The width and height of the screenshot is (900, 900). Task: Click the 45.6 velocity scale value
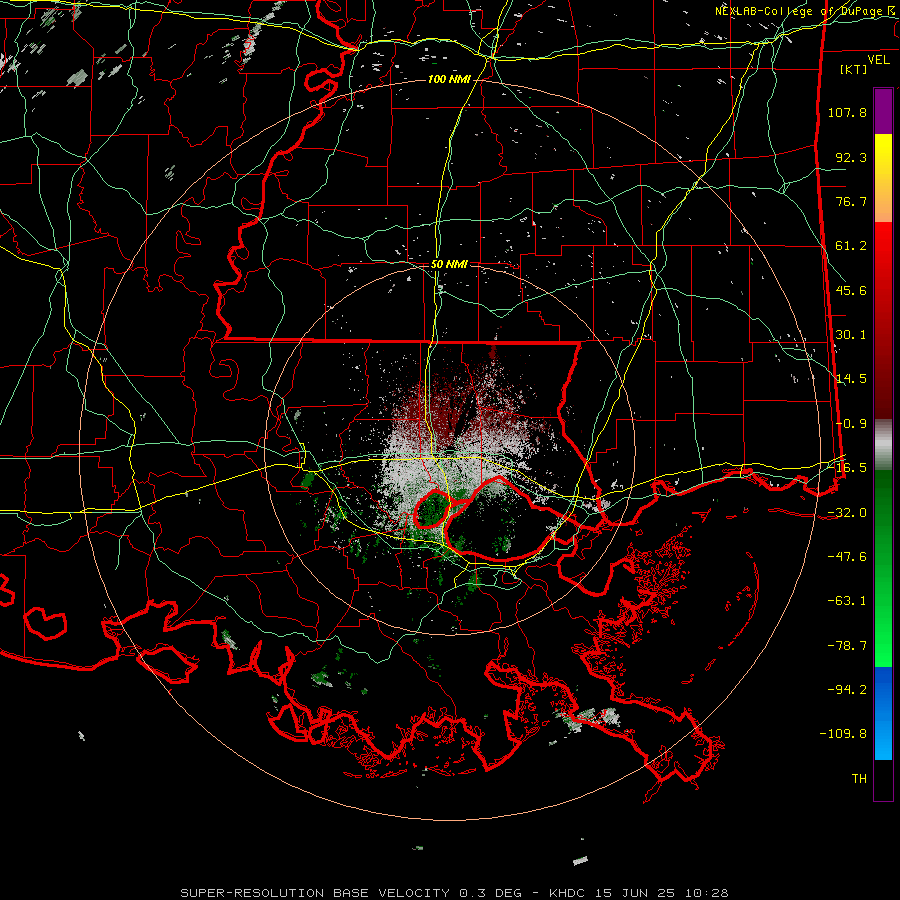click(851, 290)
